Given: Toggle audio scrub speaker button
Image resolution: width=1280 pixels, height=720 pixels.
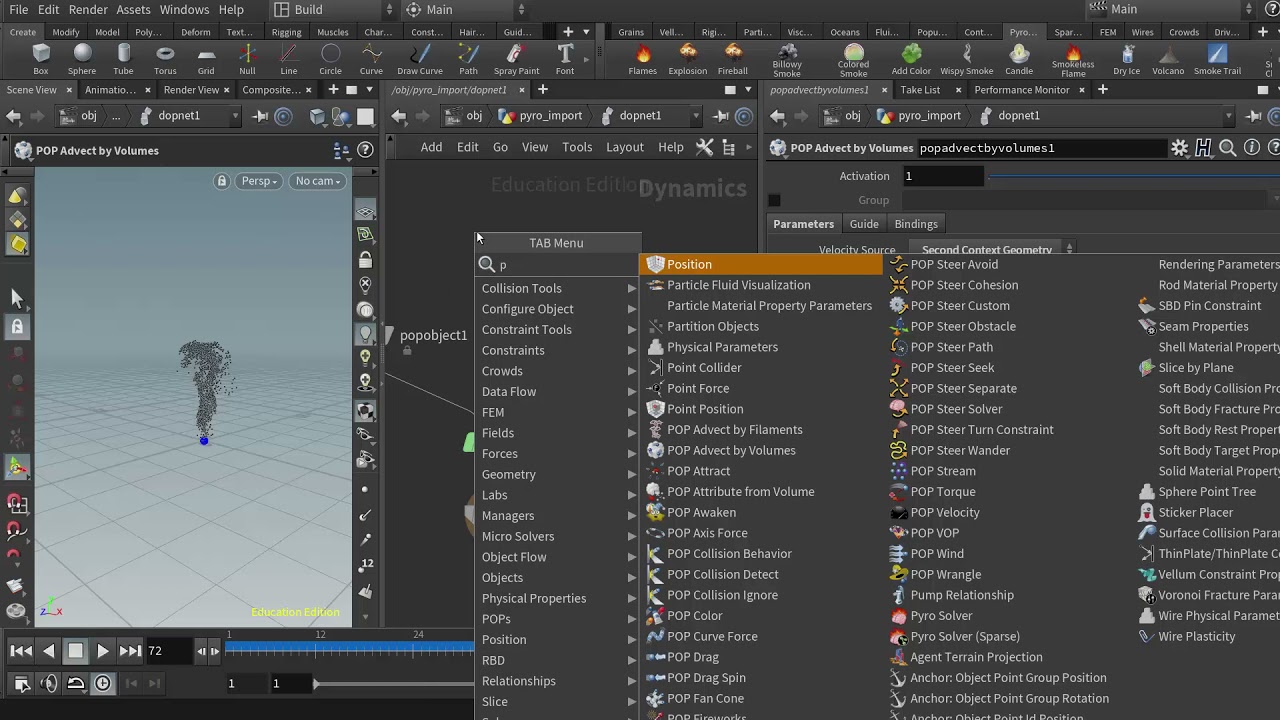Looking at the screenshot, I should (x=49, y=683).
